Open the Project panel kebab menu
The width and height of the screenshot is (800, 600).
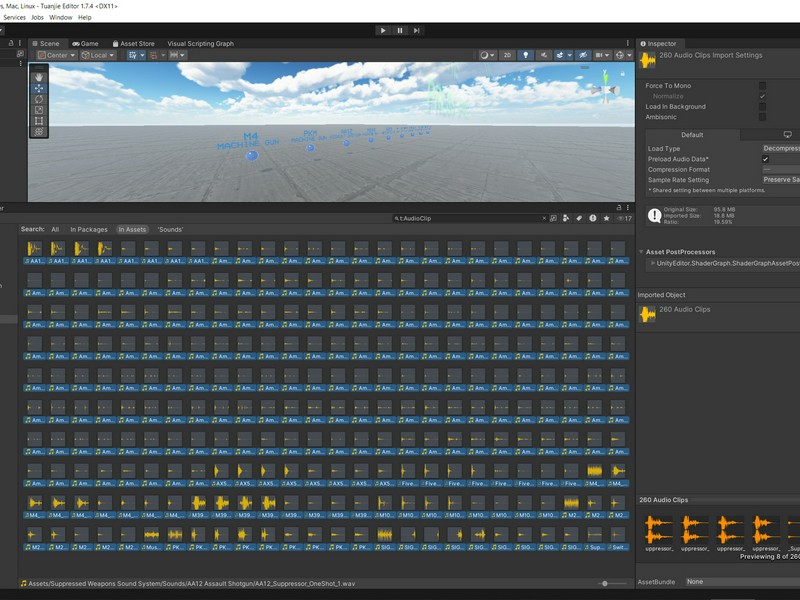[628, 208]
